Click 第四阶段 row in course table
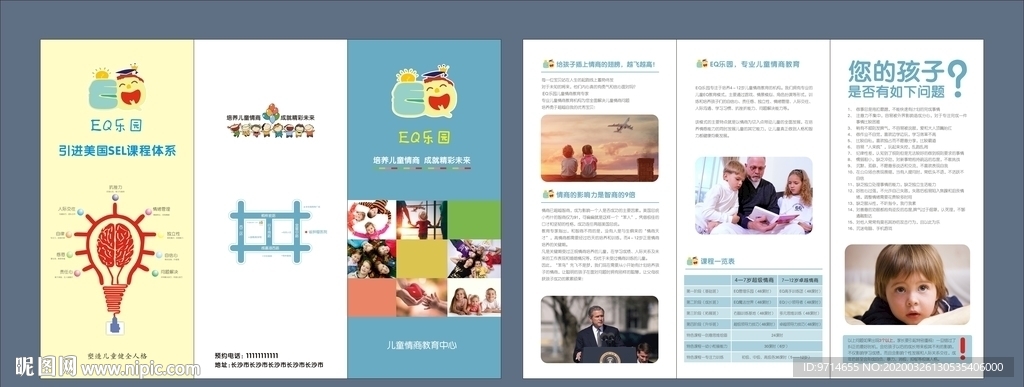This screenshot has width=1024, height=387. [x=752, y=324]
